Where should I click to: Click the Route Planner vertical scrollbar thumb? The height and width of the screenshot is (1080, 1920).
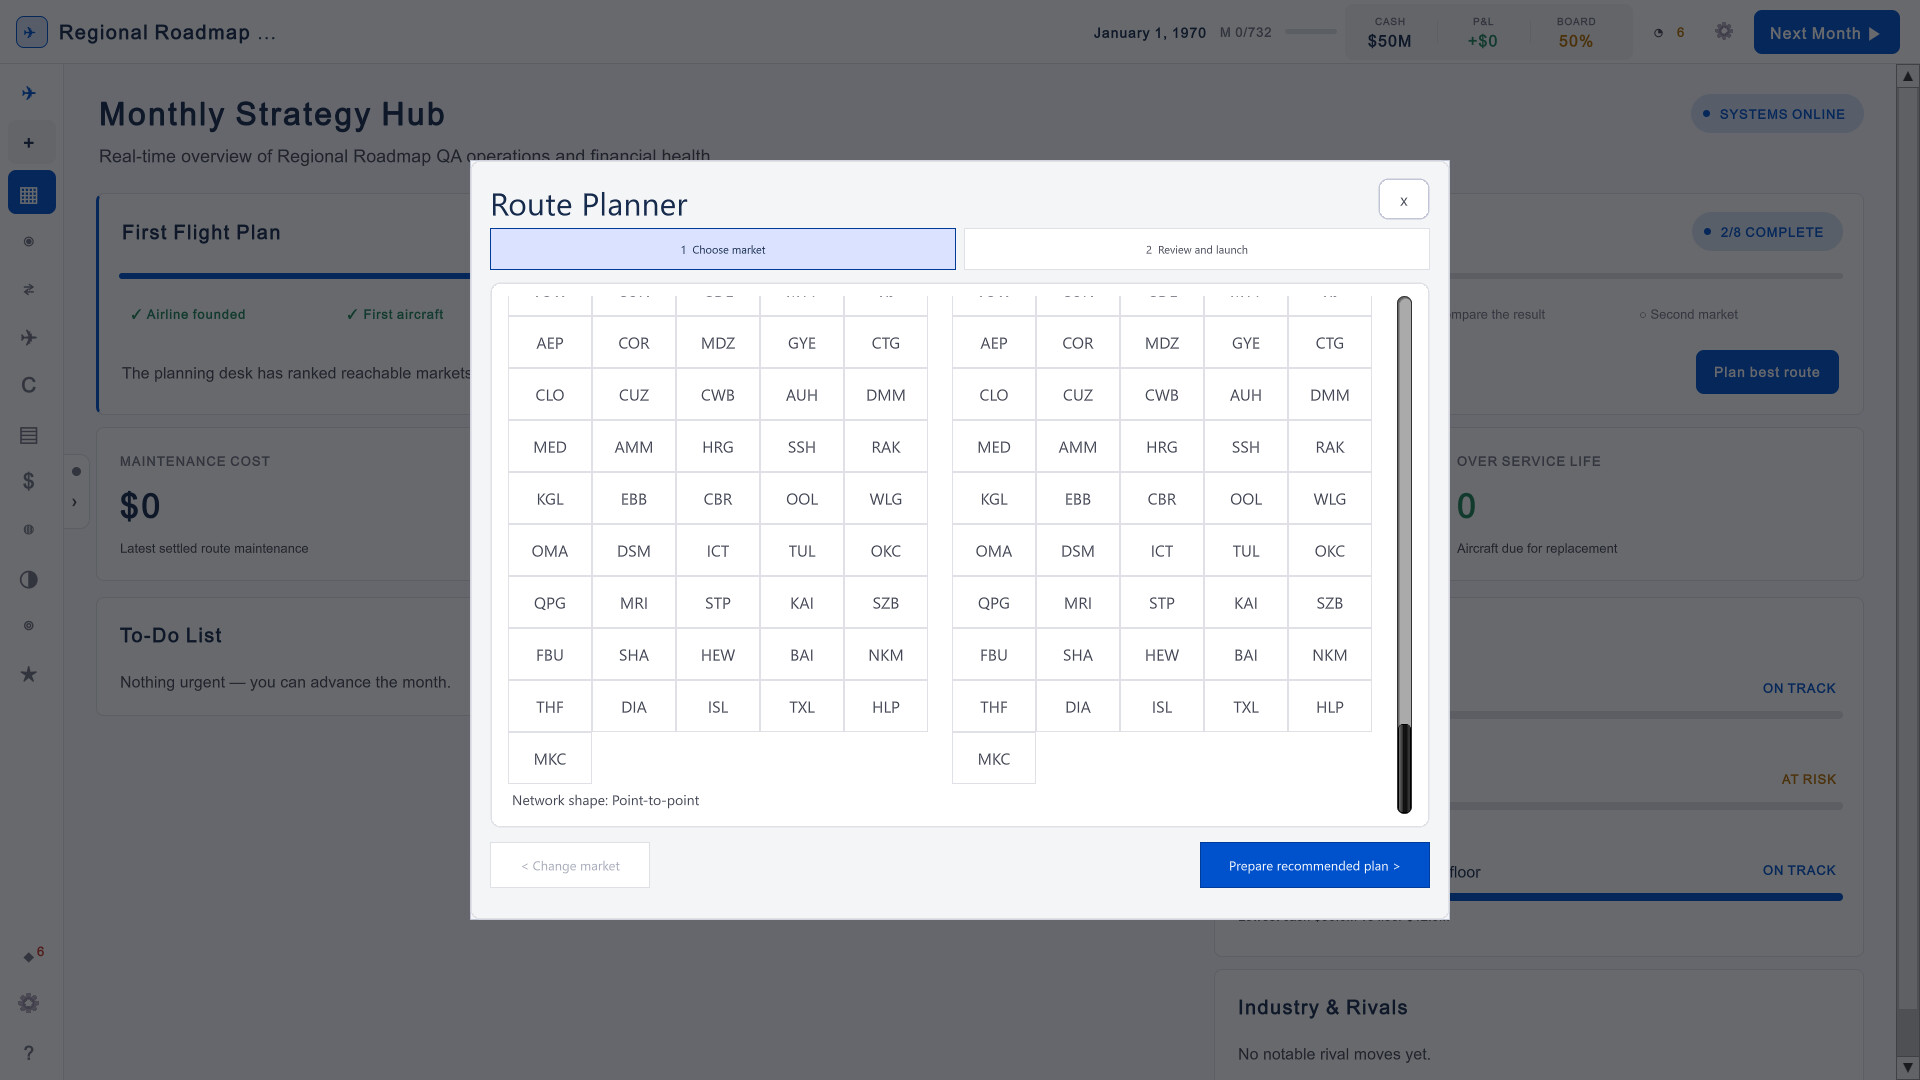pyautogui.click(x=1404, y=767)
